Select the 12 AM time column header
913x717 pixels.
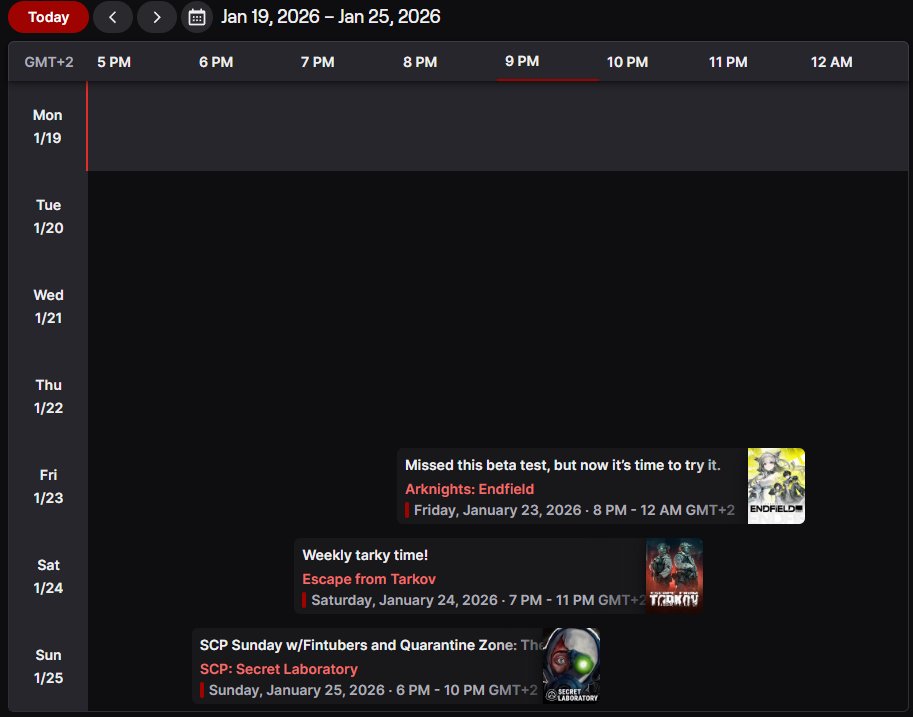831,62
